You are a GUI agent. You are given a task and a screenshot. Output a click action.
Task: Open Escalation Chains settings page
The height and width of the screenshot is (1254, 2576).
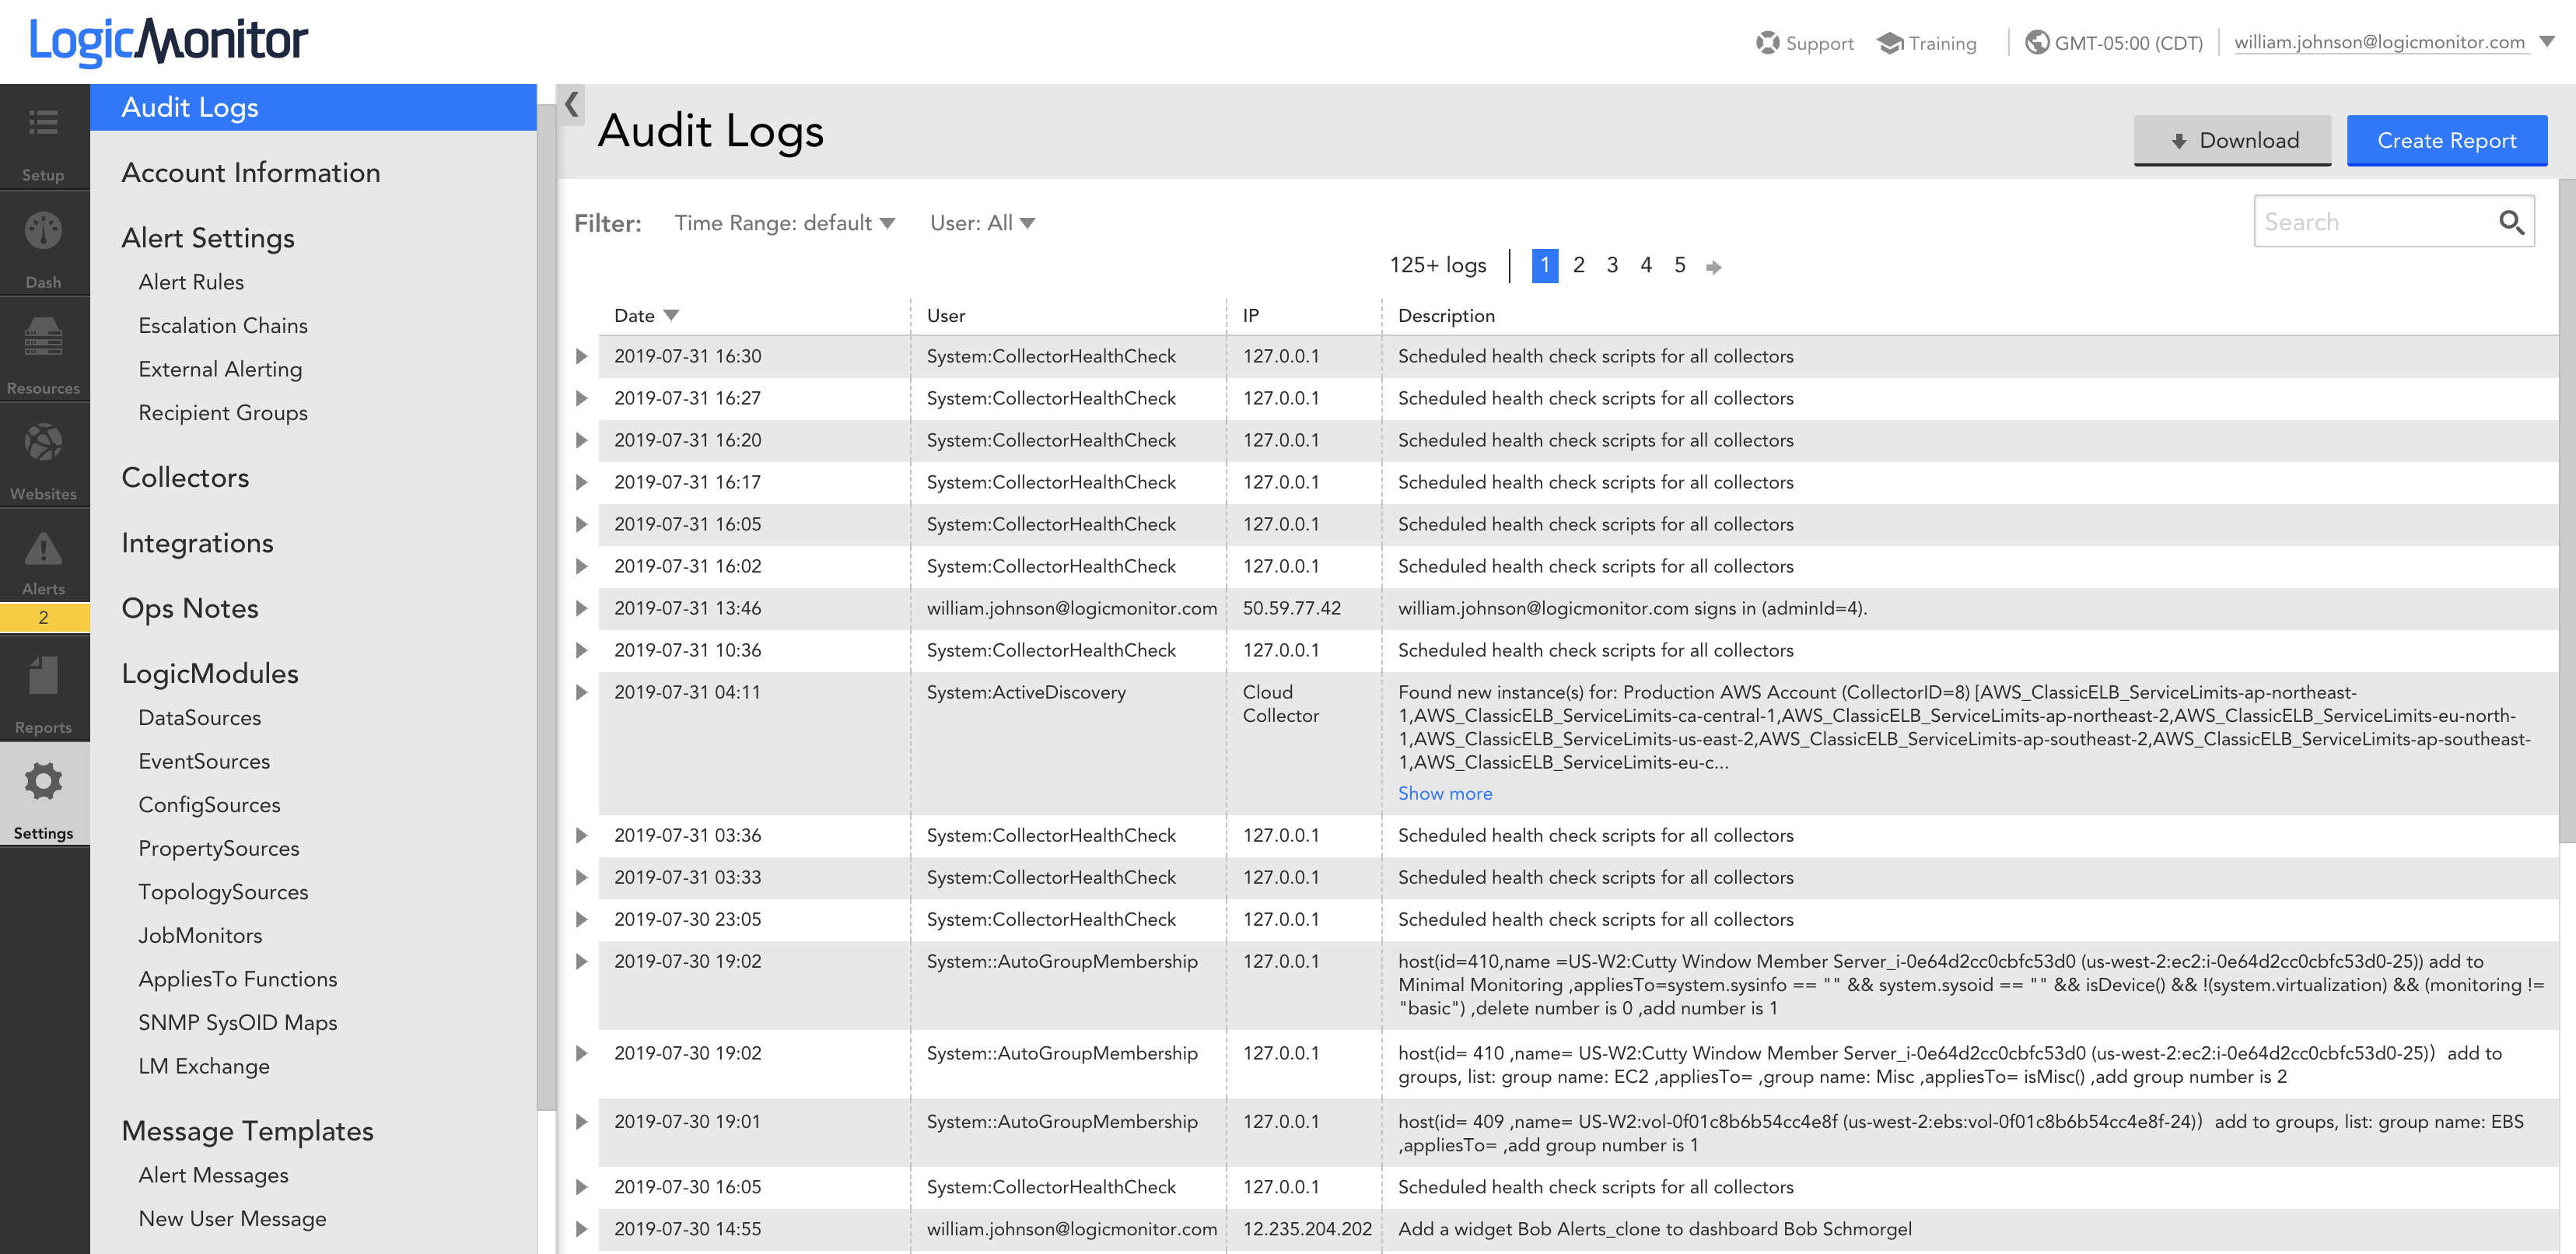coord(222,326)
